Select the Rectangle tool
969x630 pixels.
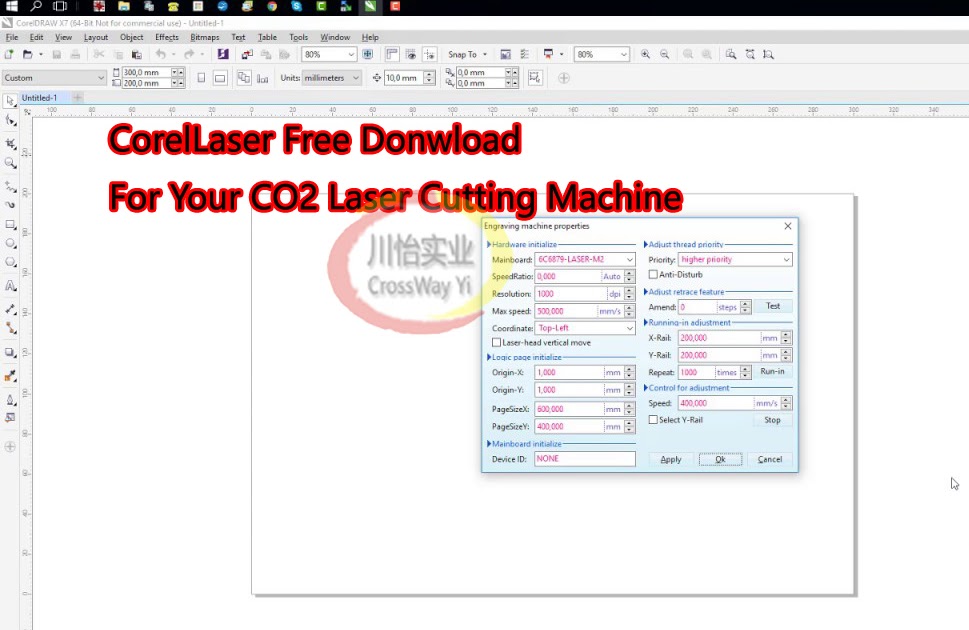(10, 225)
